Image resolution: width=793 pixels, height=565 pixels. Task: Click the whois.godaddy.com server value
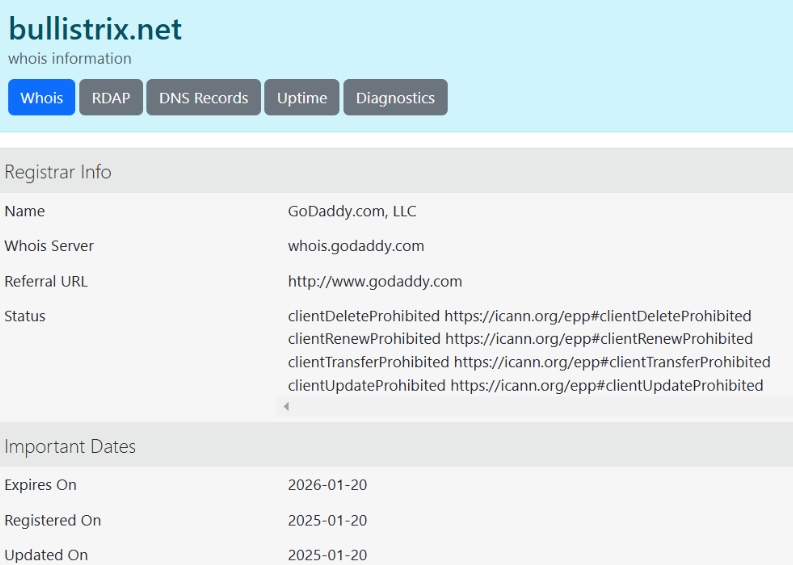[356, 246]
